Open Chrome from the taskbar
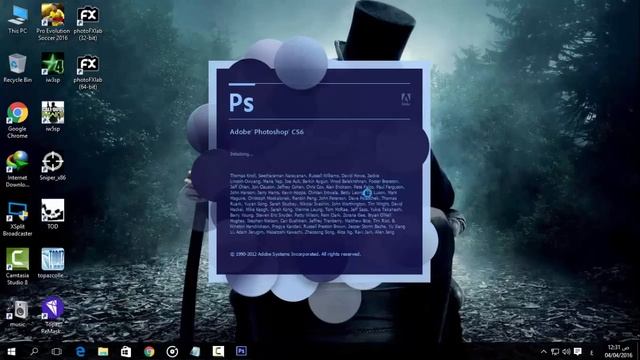Screen dimensions: 640x360 pyautogui.click(x=149, y=351)
